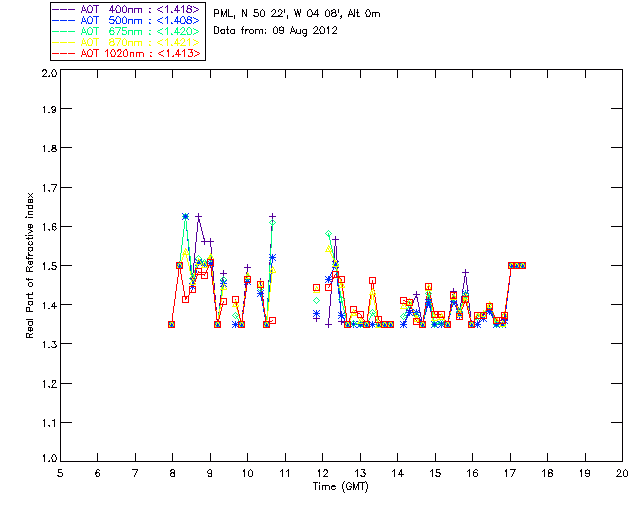
Task: Click the y-axis tick label 2.0
Action: click(x=49, y=73)
